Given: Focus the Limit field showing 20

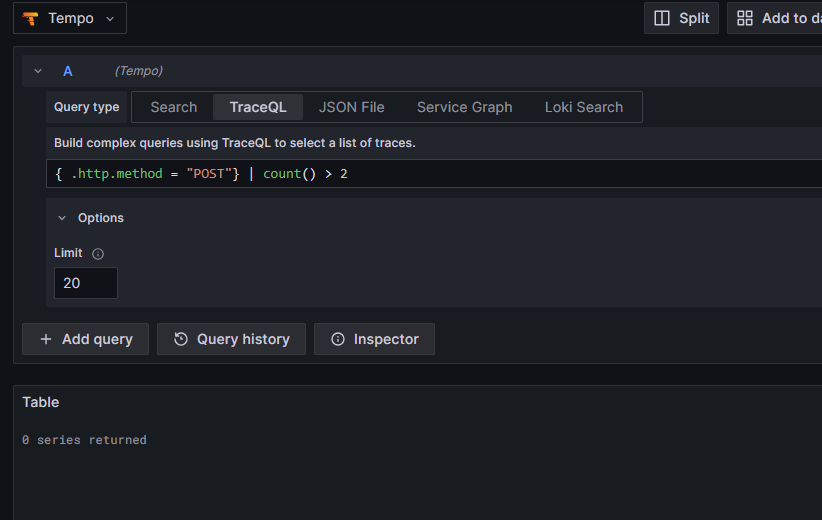Looking at the screenshot, I should (x=86, y=283).
